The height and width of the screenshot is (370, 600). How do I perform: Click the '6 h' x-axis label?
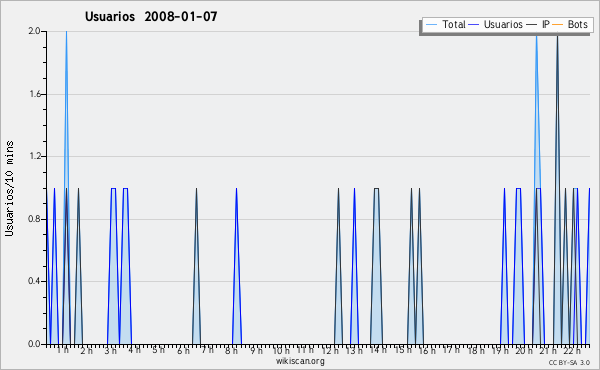(x=183, y=350)
